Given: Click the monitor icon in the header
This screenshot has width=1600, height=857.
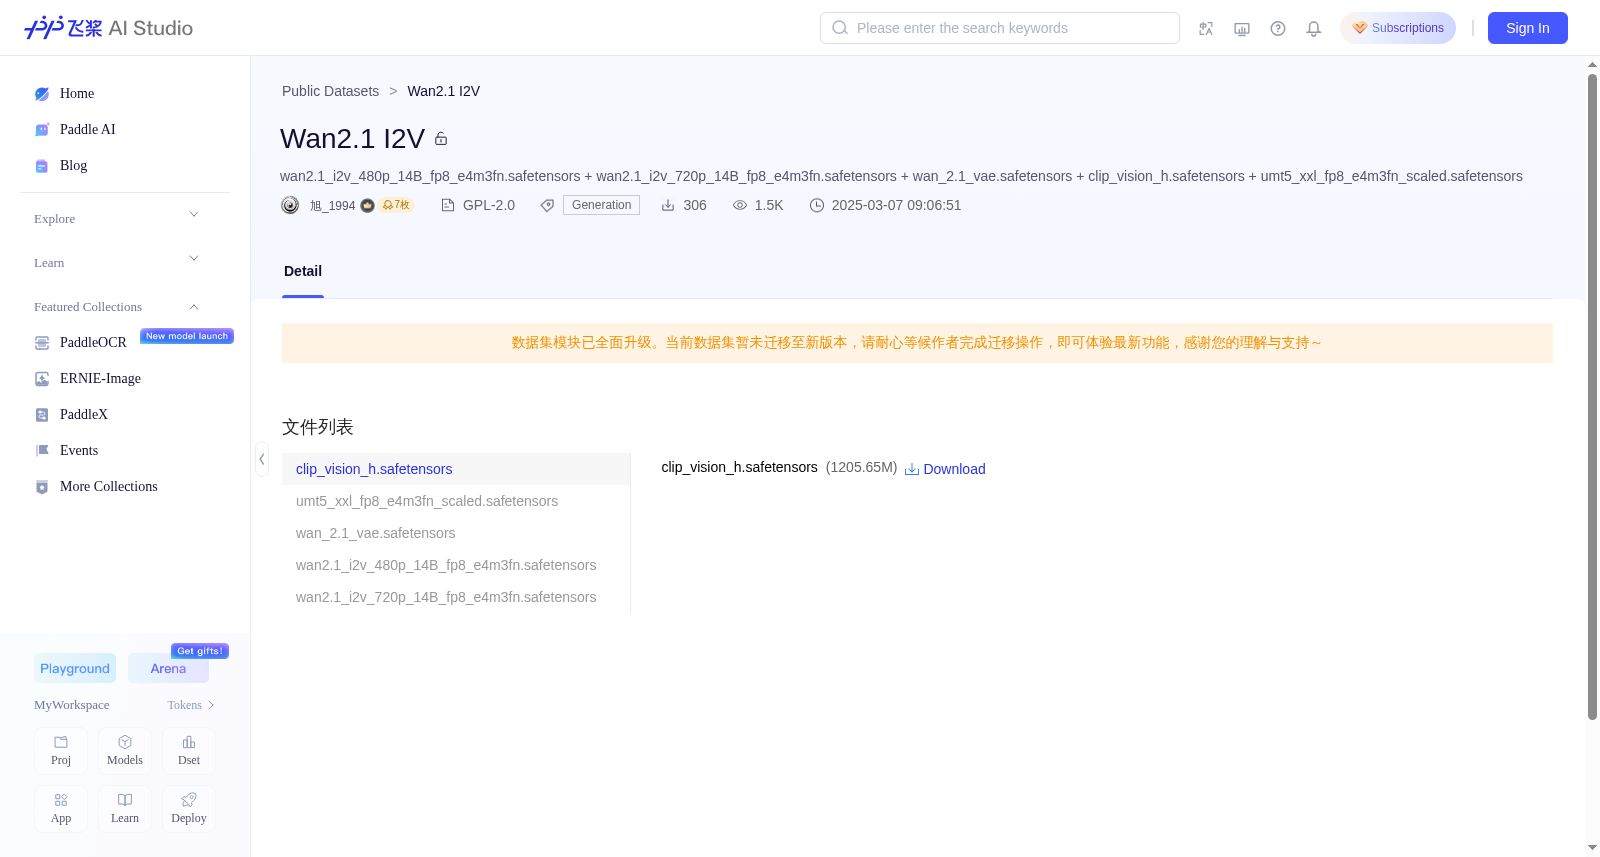Looking at the screenshot, I should tap(1242, 29).
